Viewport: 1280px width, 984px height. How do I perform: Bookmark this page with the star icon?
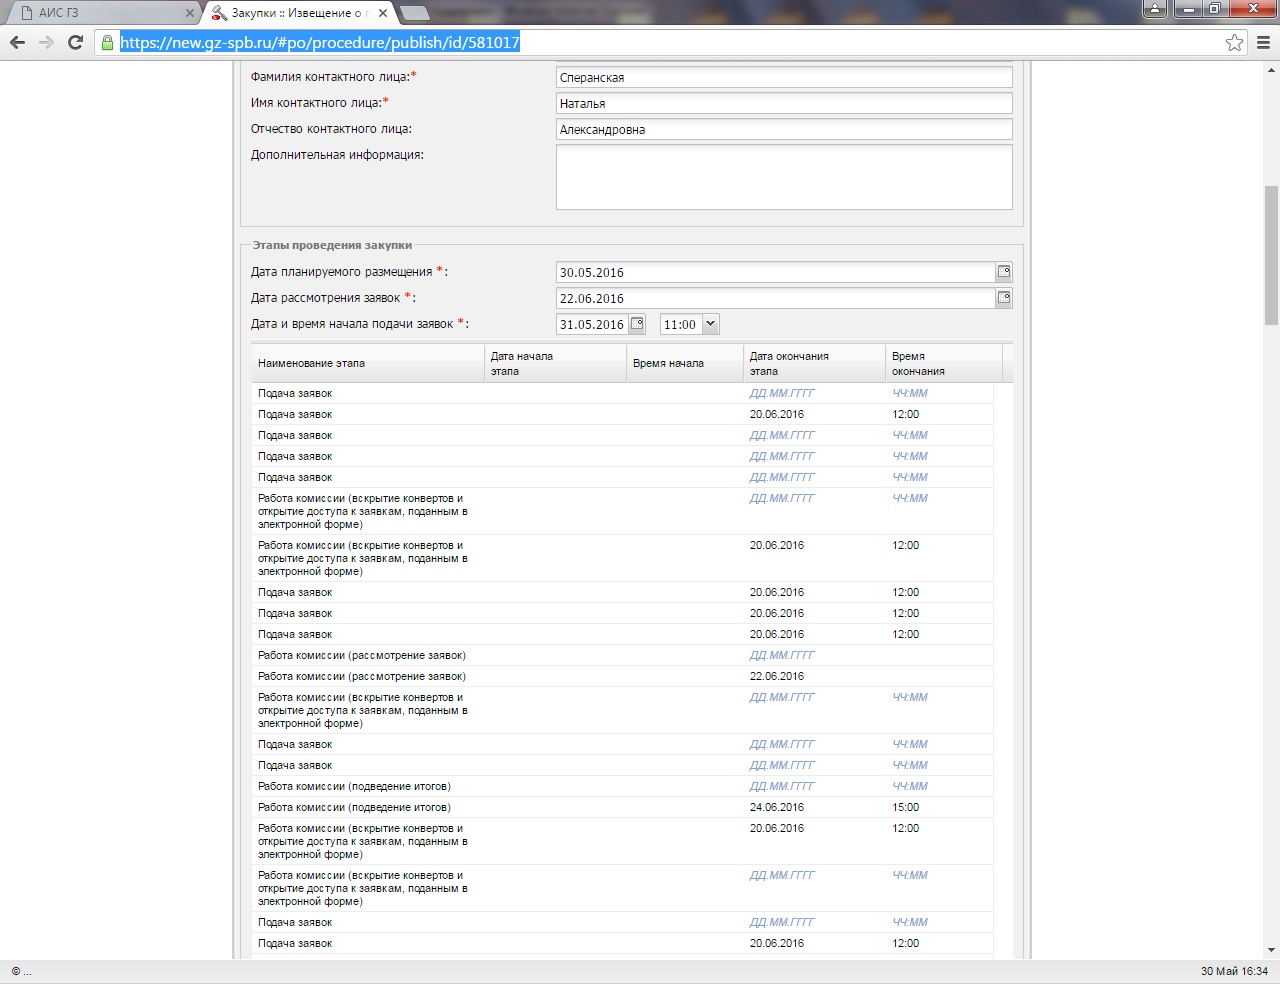pos(1234,42)
